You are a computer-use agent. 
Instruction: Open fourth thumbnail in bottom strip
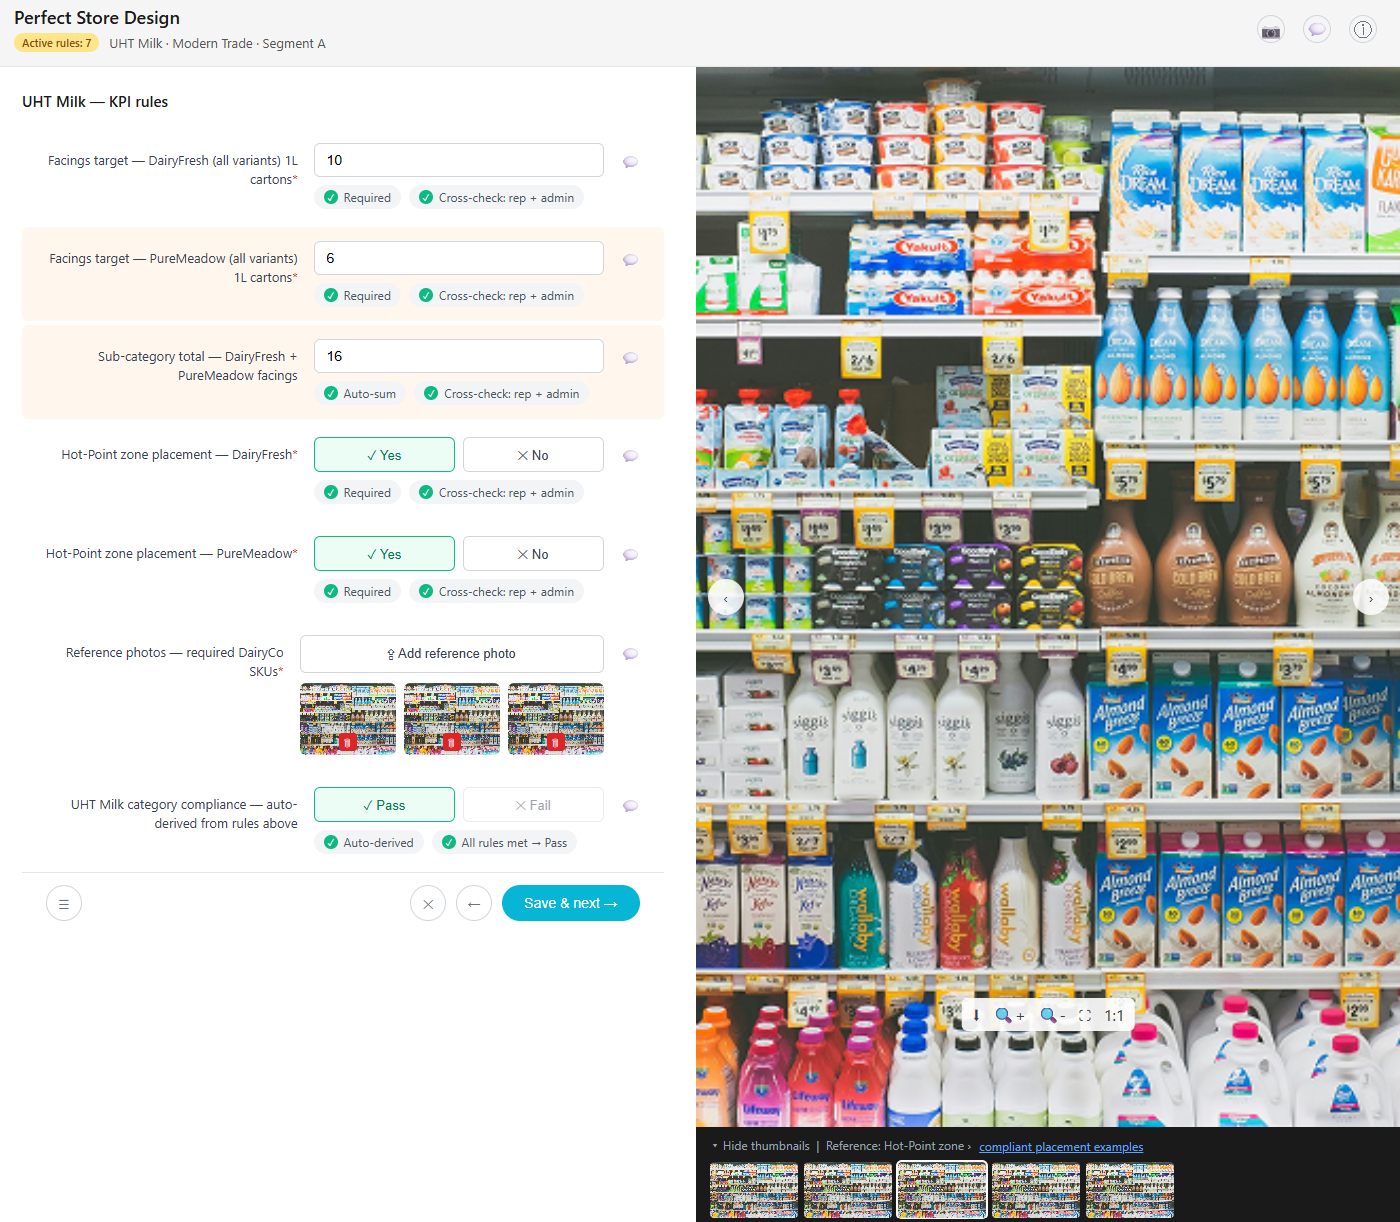point(1036,1190)
